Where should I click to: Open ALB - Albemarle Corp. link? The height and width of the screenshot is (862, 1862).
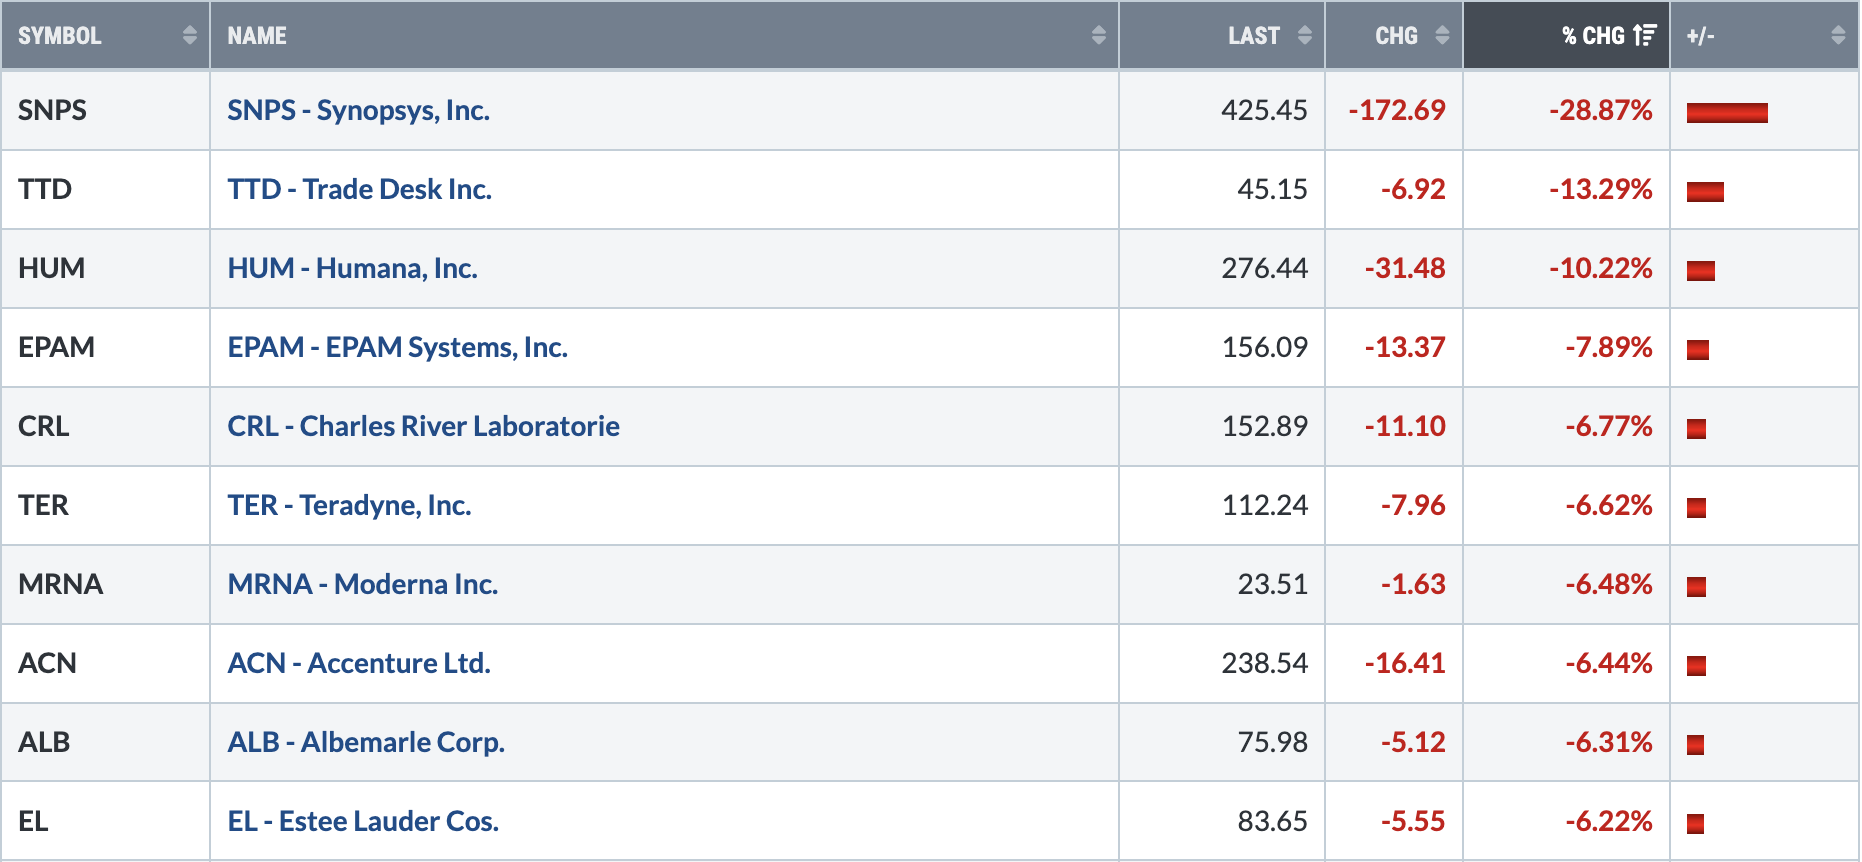point(365,742)
